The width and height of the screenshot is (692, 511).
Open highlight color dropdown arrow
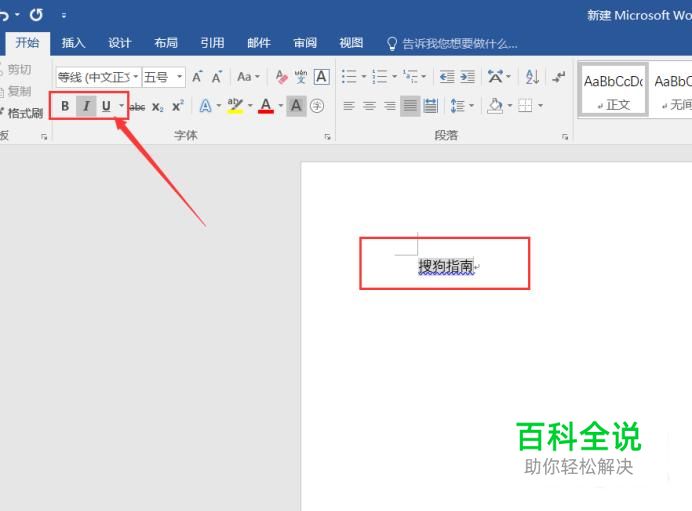tap(250, 106)
